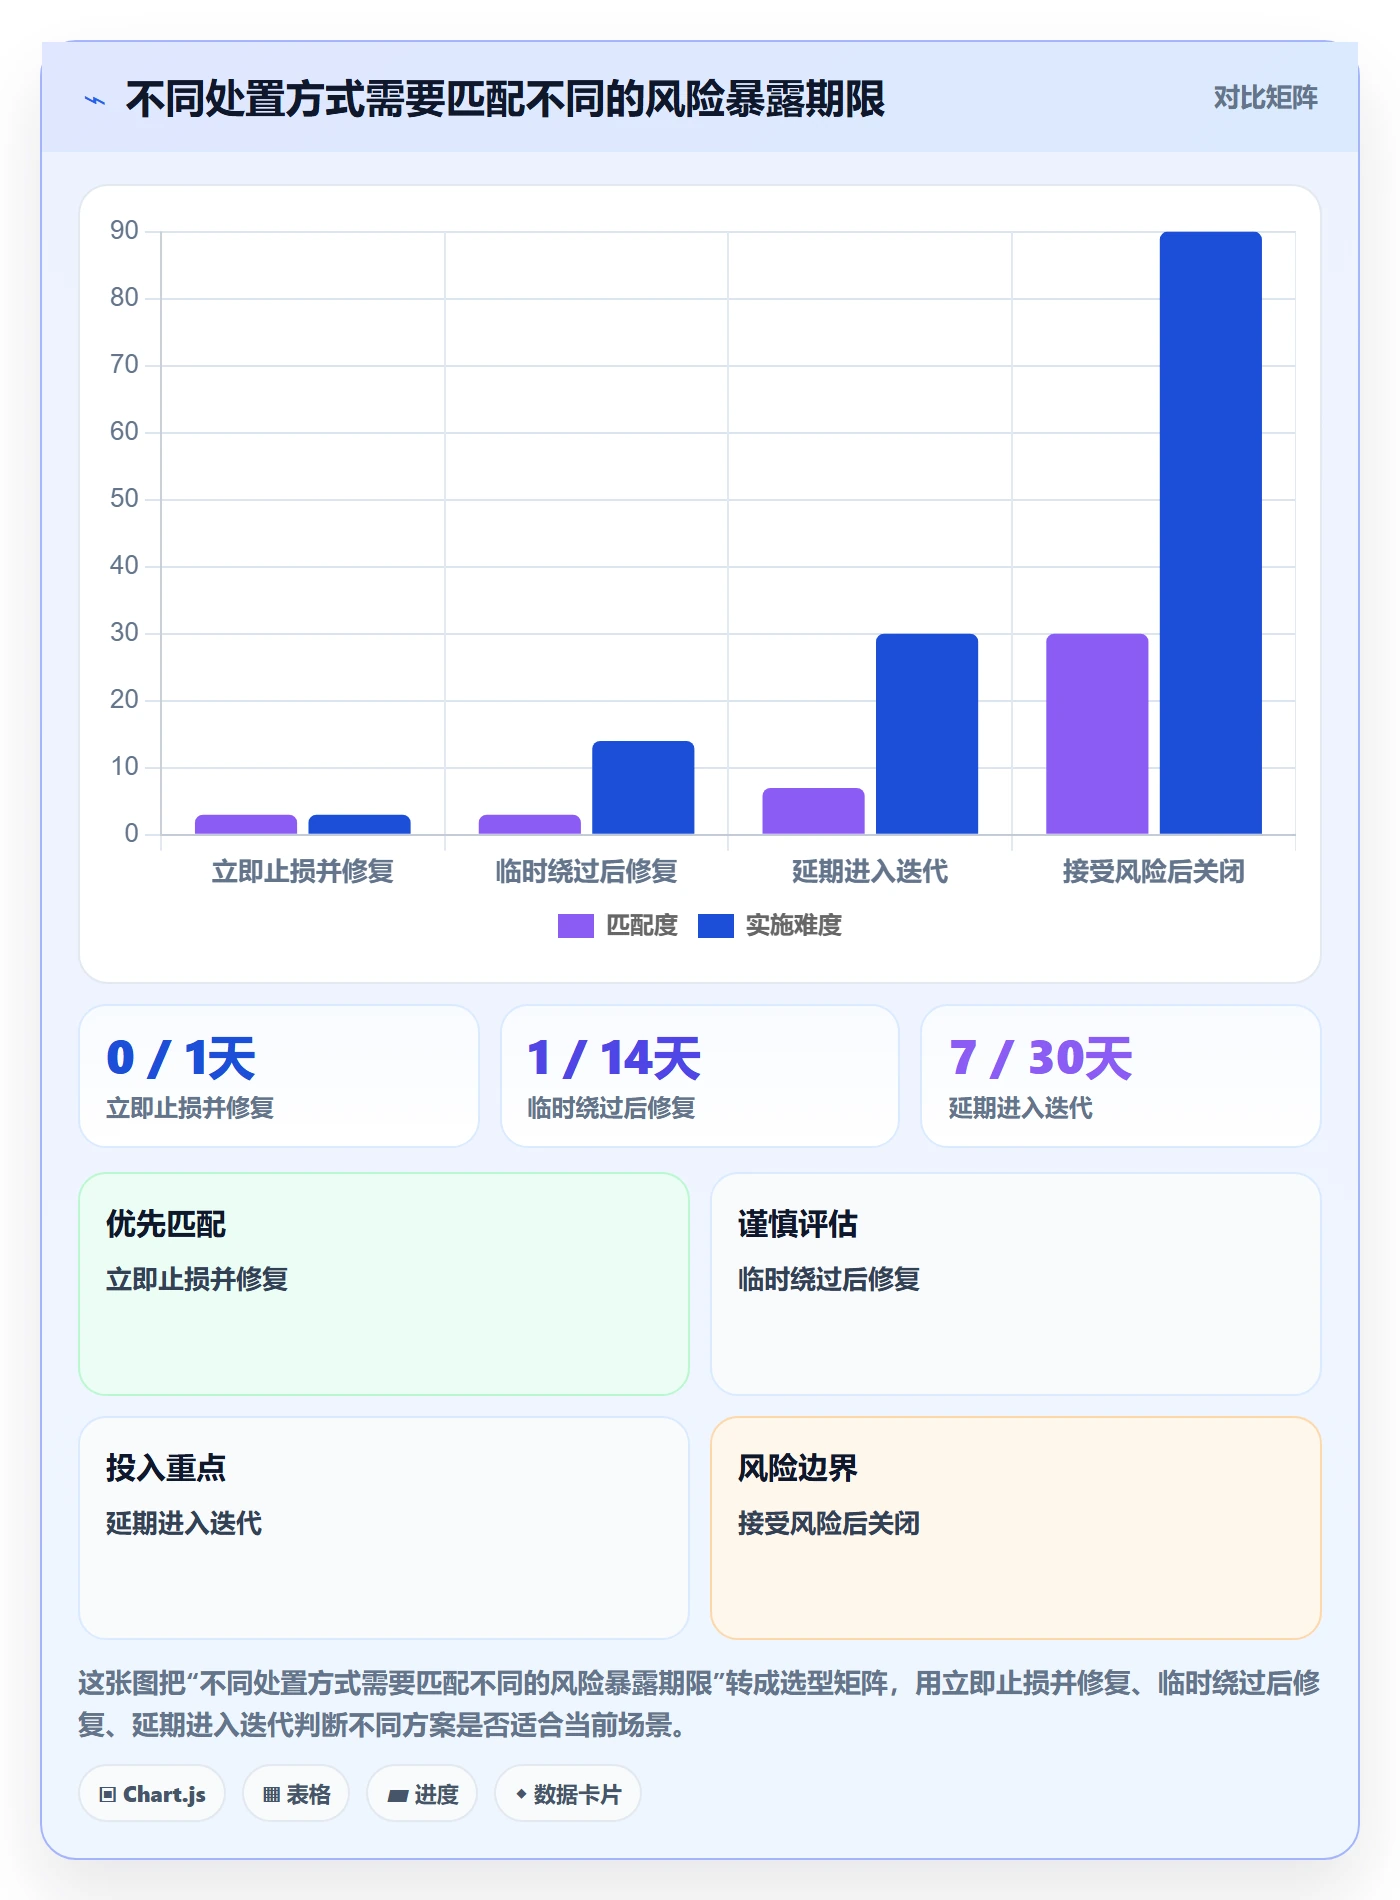Open the 风险边界 orange matrix card
The height and width of the screenshot is (1900, 1400).
pos(1016,1528)
